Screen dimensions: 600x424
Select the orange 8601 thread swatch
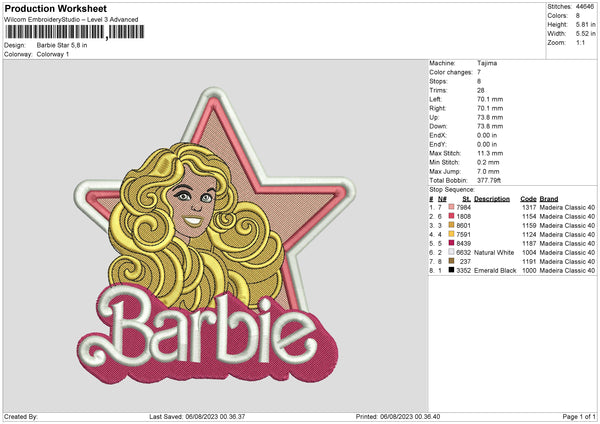[x=452, y=225]
